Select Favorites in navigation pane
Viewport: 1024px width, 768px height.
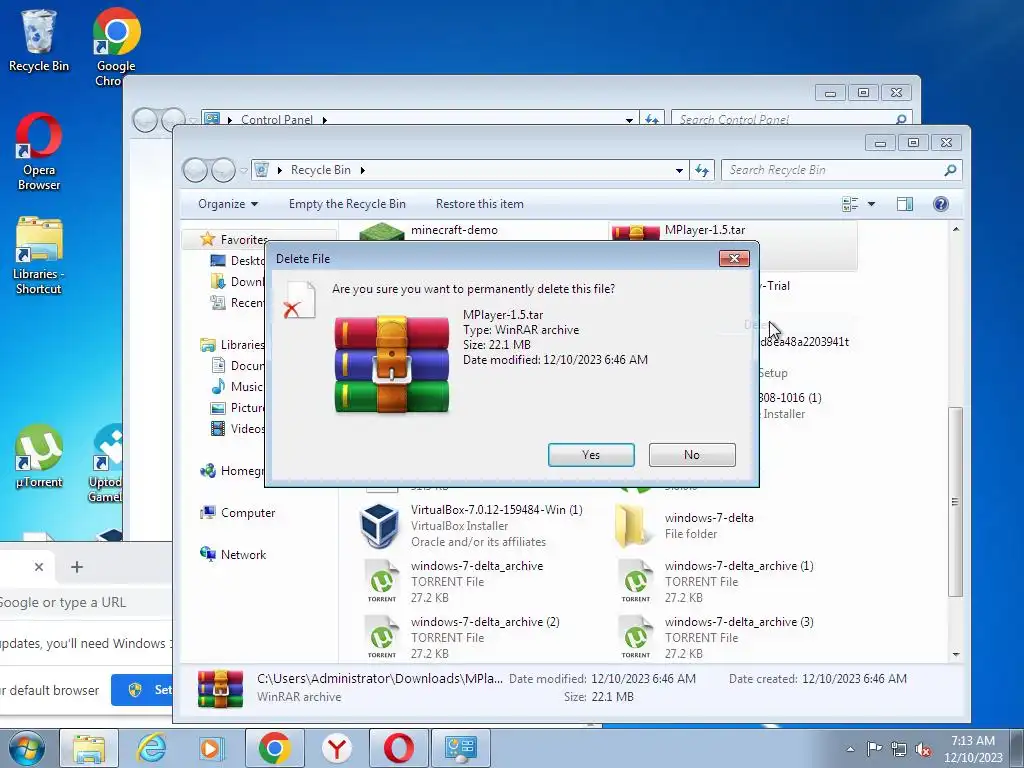tap(243, 240)
